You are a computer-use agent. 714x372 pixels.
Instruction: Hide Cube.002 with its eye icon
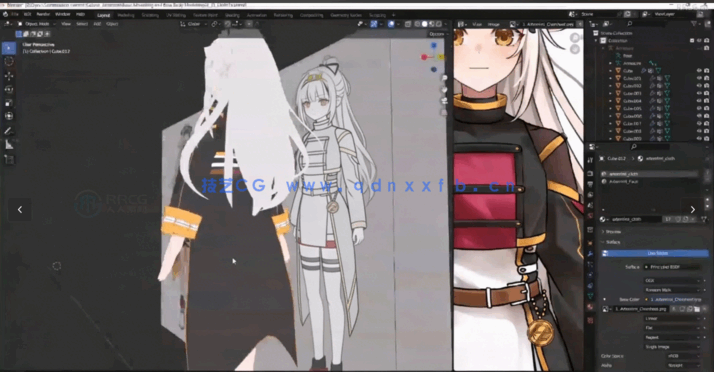[x=699, y=86]
